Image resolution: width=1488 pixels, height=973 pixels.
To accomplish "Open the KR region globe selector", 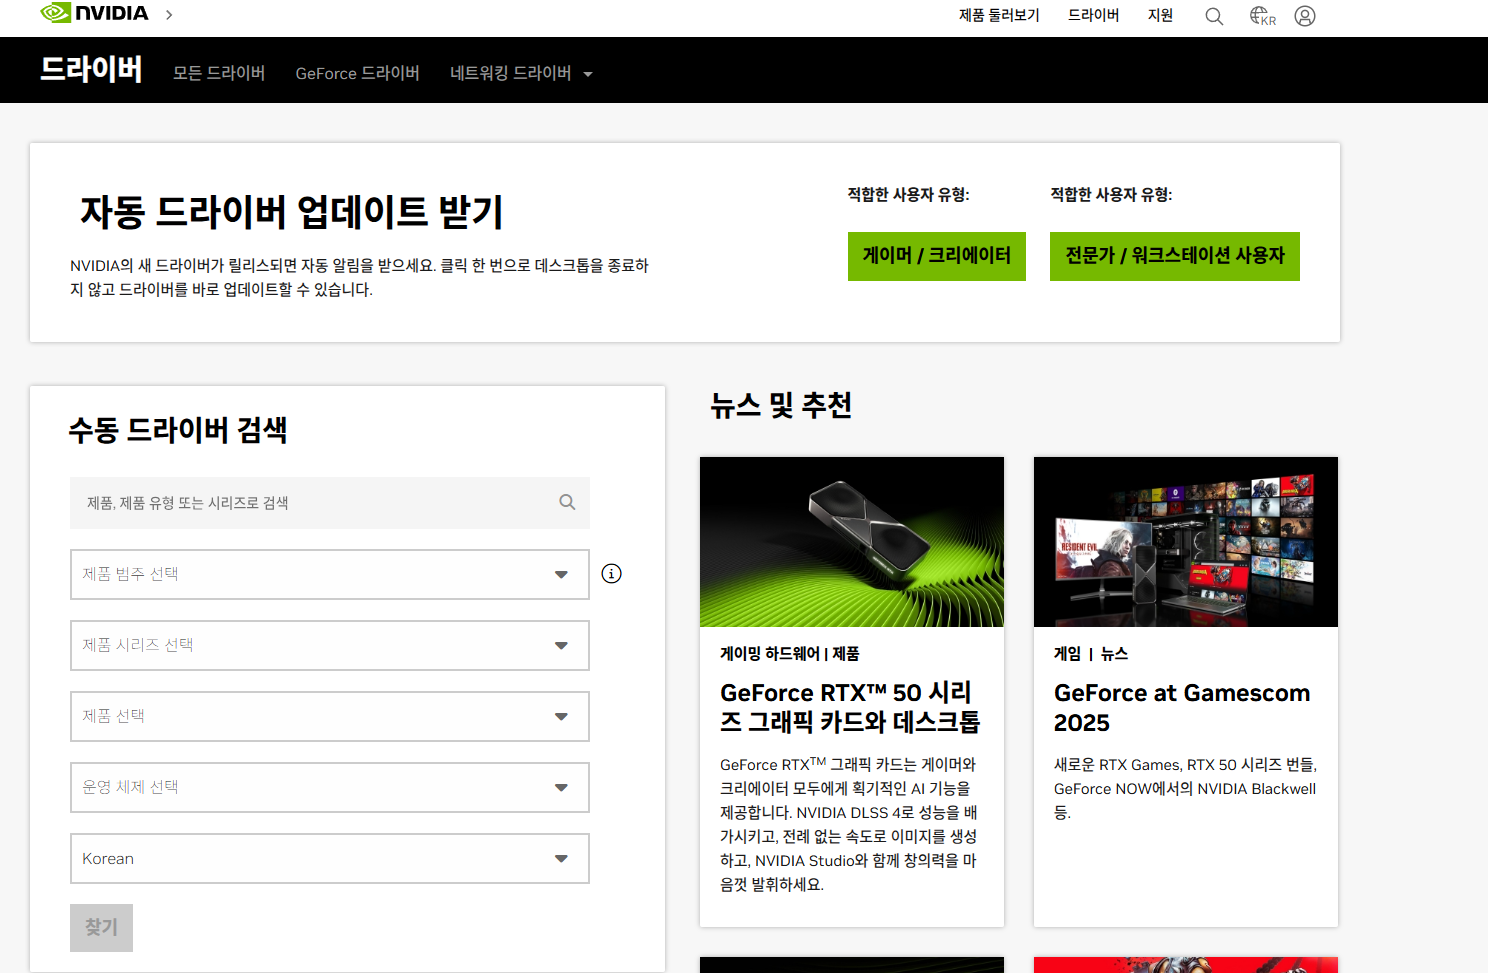I will (x=1262, y=16).
